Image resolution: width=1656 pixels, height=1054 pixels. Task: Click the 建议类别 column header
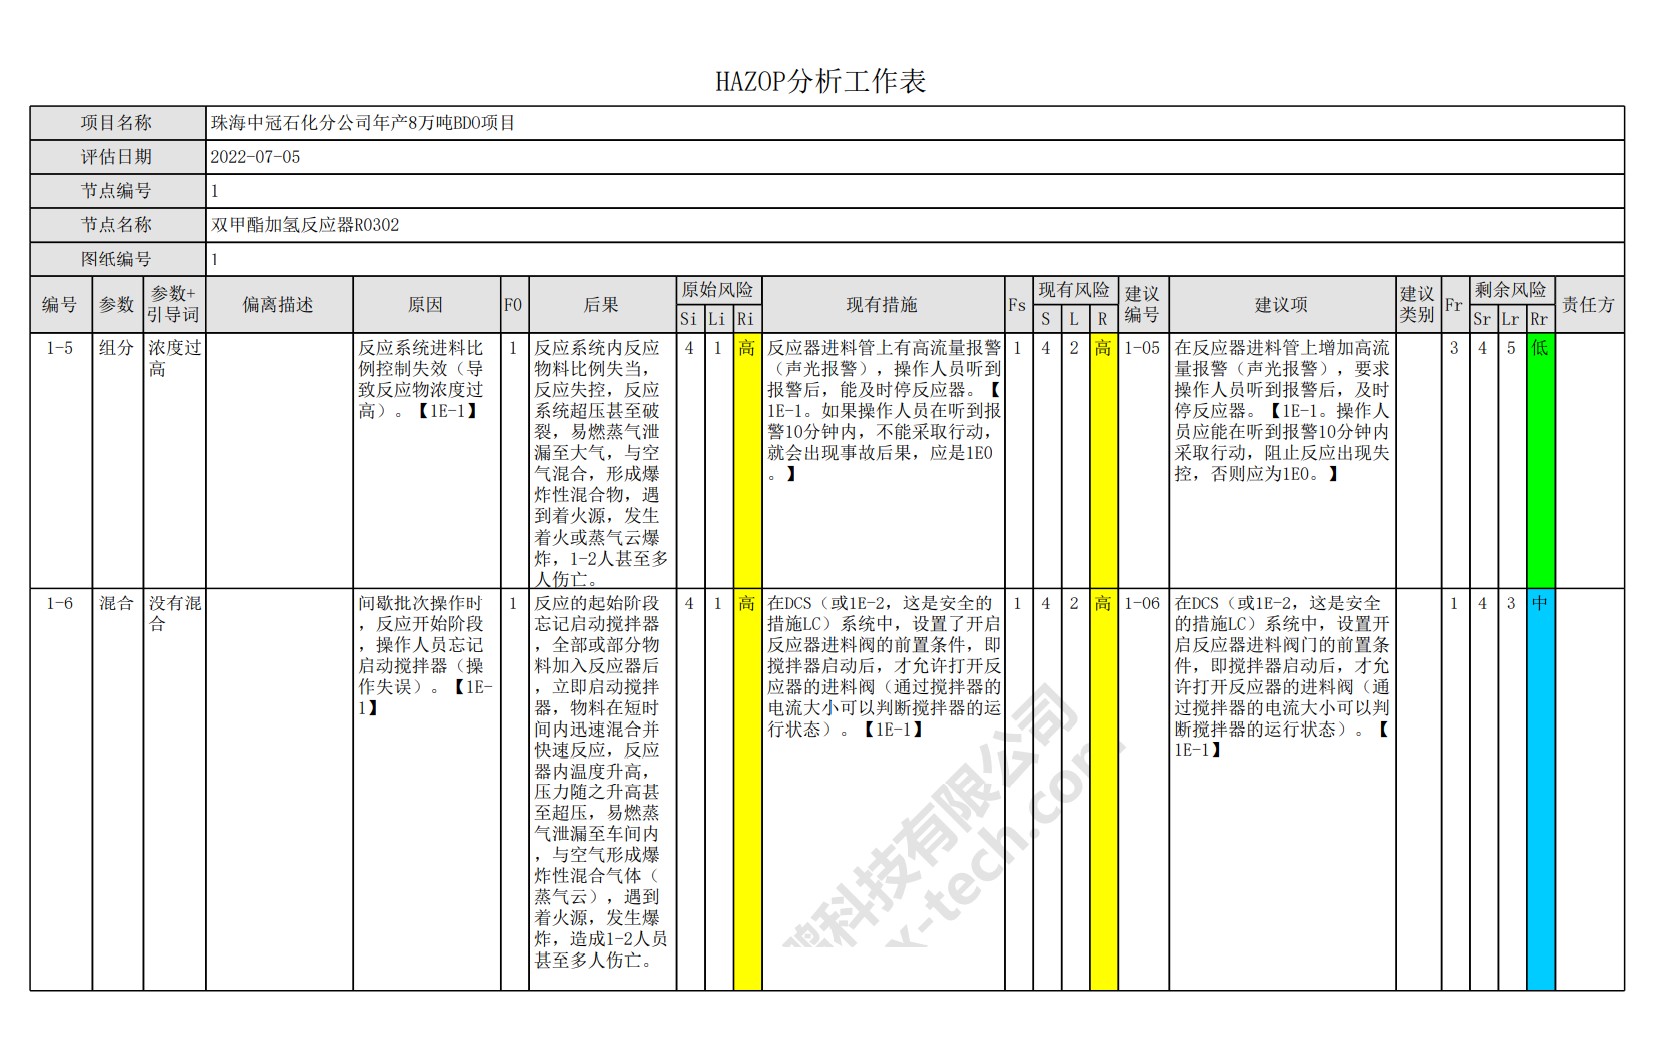pyautogui.click(x=1418, y=305)
